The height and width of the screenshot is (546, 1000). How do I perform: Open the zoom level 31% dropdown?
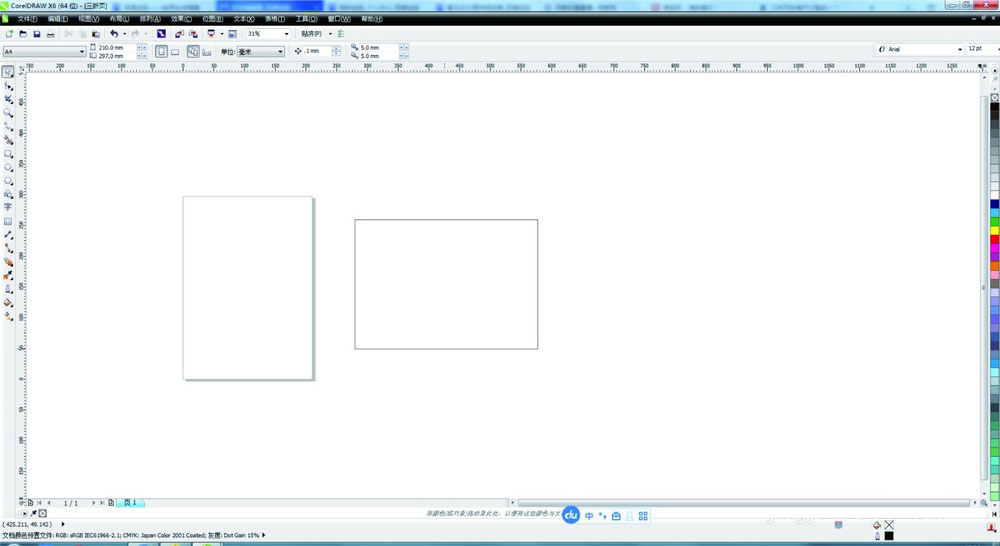pos(286,34)
